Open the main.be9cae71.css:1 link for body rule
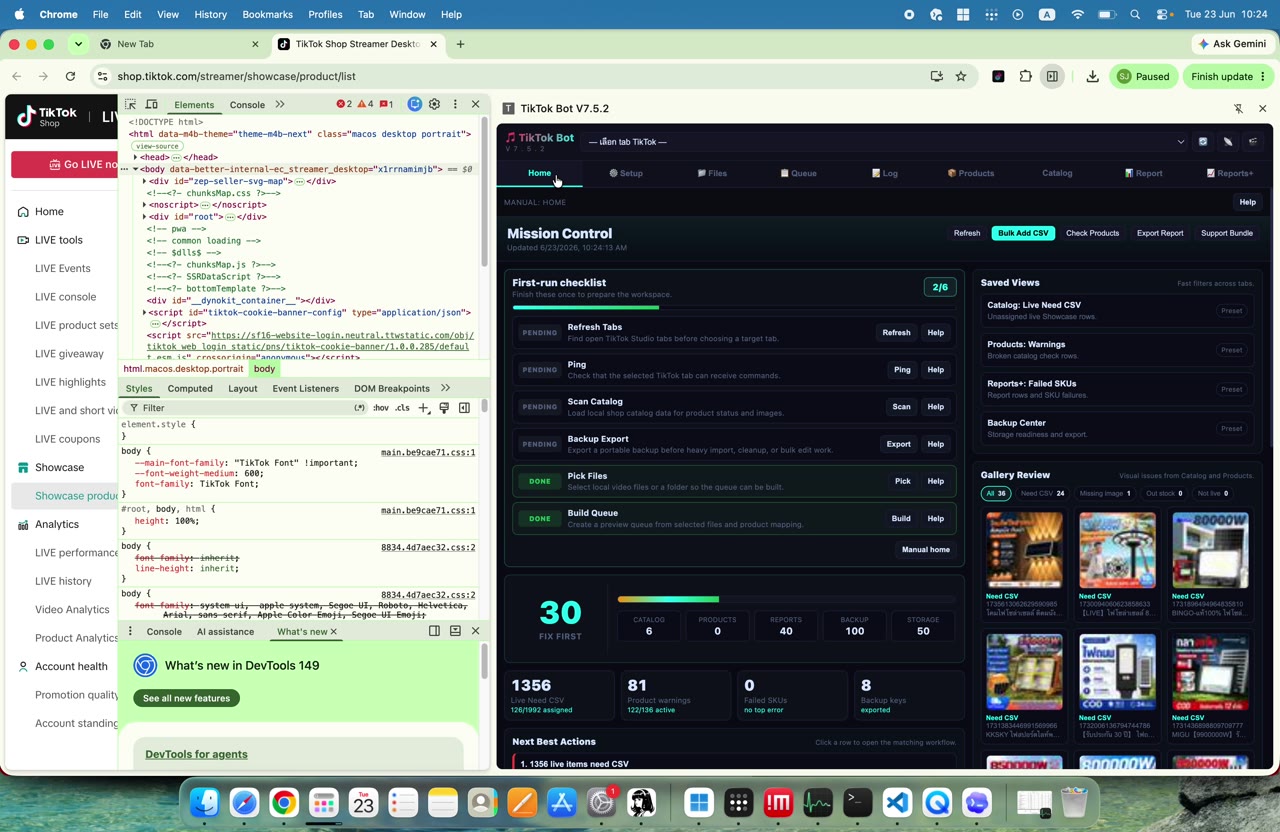 click(428, 452)
